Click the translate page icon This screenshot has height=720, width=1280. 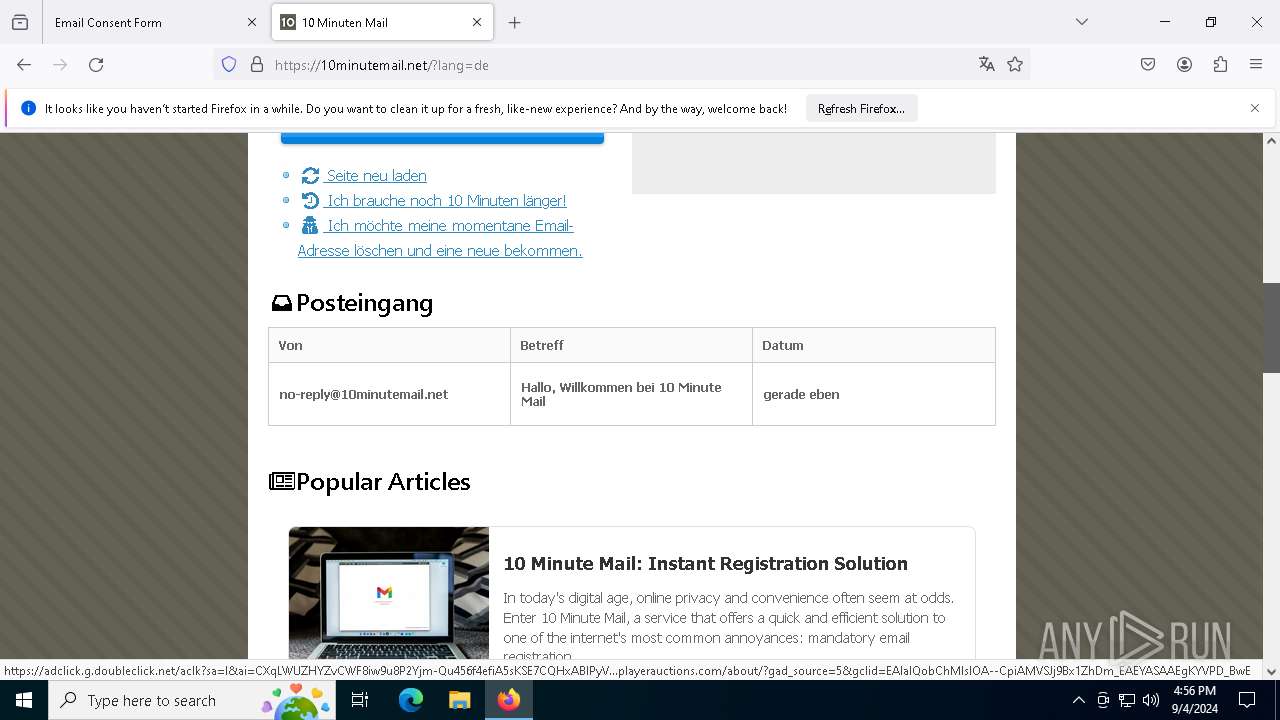987,65
